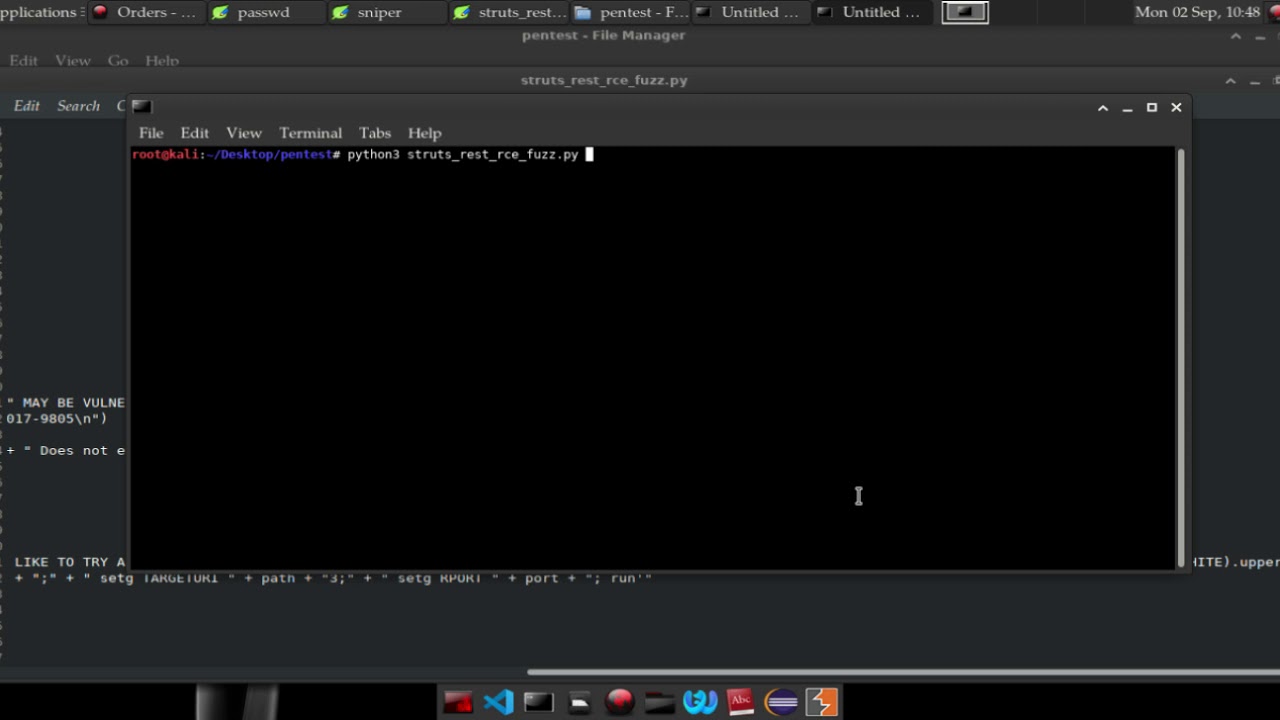This screenshot has height=720, width=1280.
Task: Click the struts_rest_rce_fuzz.py editor title bar
Action: tap(604, 81)
